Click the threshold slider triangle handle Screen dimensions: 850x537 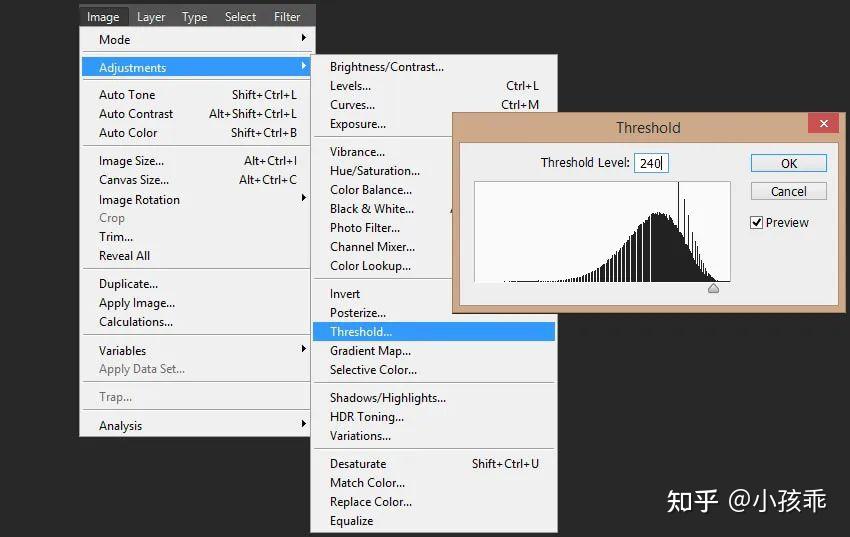tap(713, 288)
